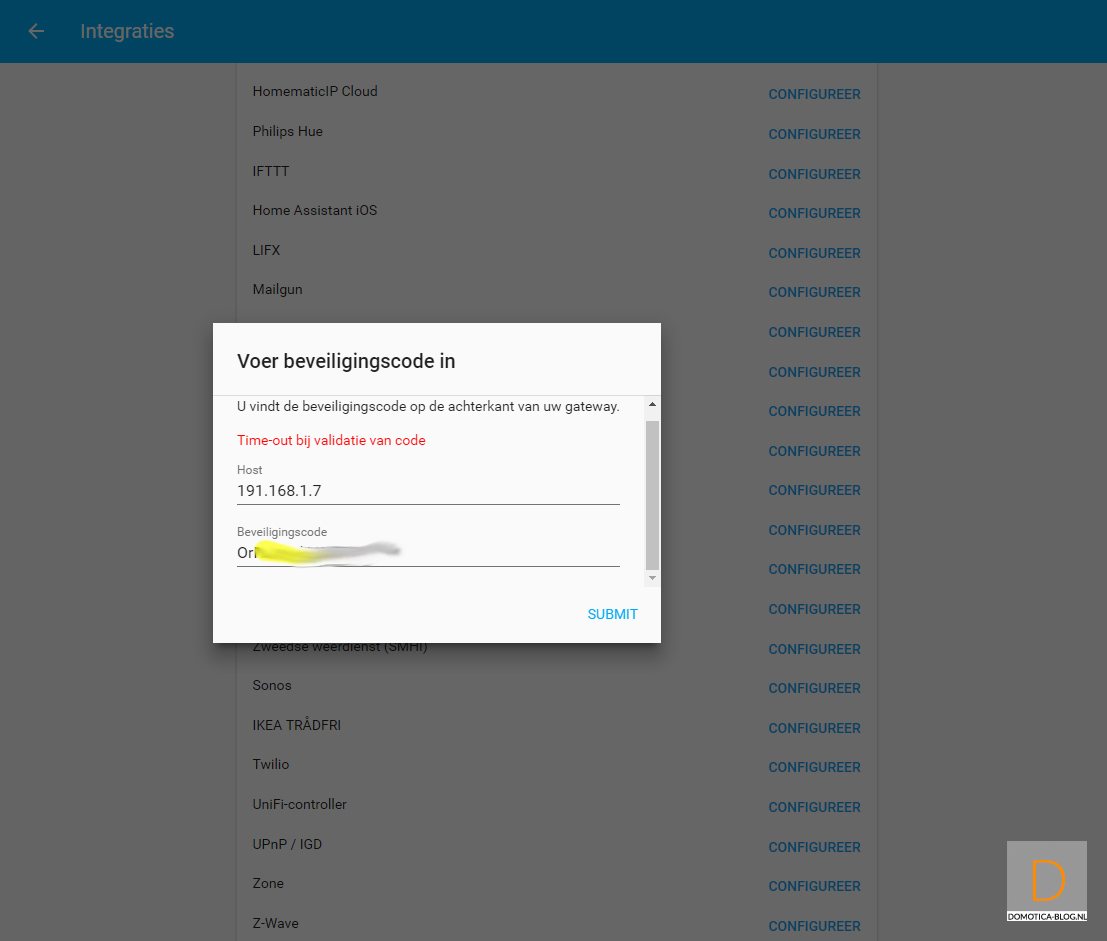Image resolution: width=1107 pixels, height=941 pixels.
Task: Configure the Home Assistant iOS integration
Action: 814,213
